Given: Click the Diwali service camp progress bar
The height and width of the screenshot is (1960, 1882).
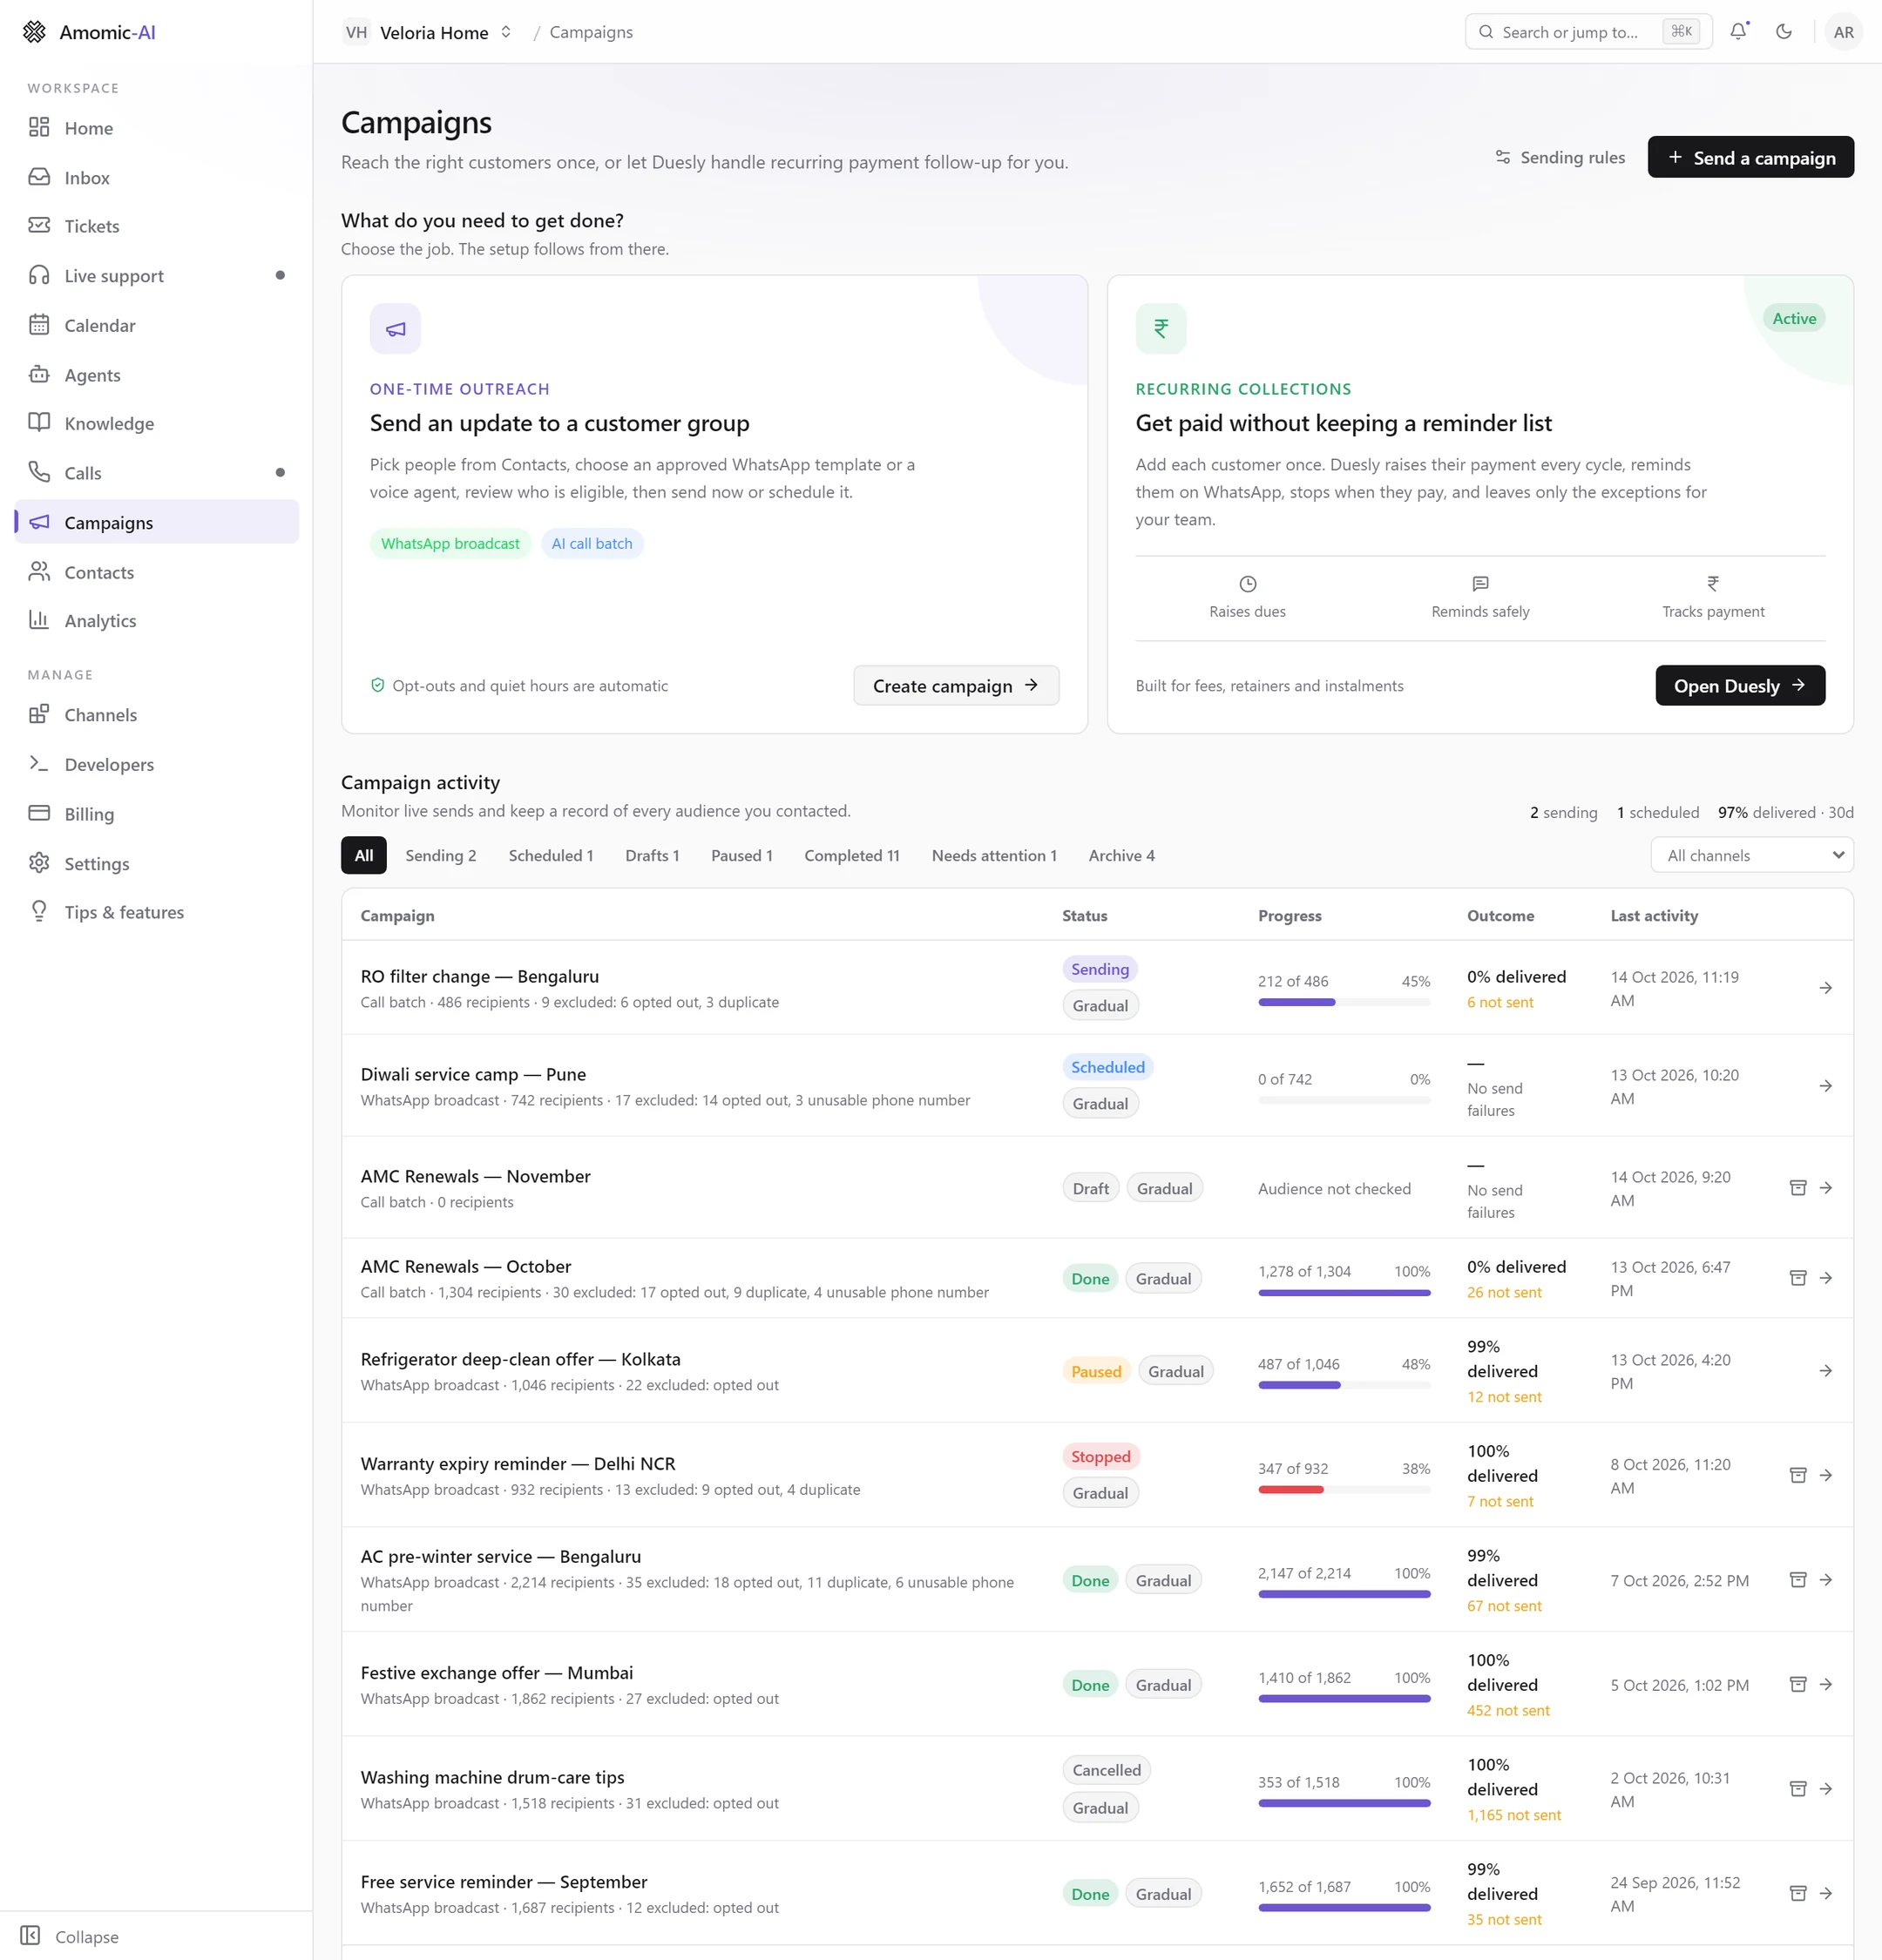Looking at the screenshot, I should coord(1344,1100).
